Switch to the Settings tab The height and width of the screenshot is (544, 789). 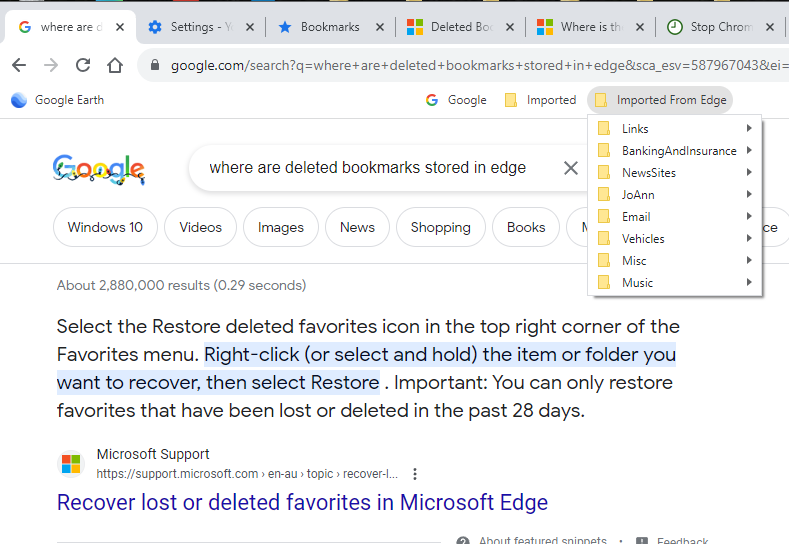tap(201, 27)
